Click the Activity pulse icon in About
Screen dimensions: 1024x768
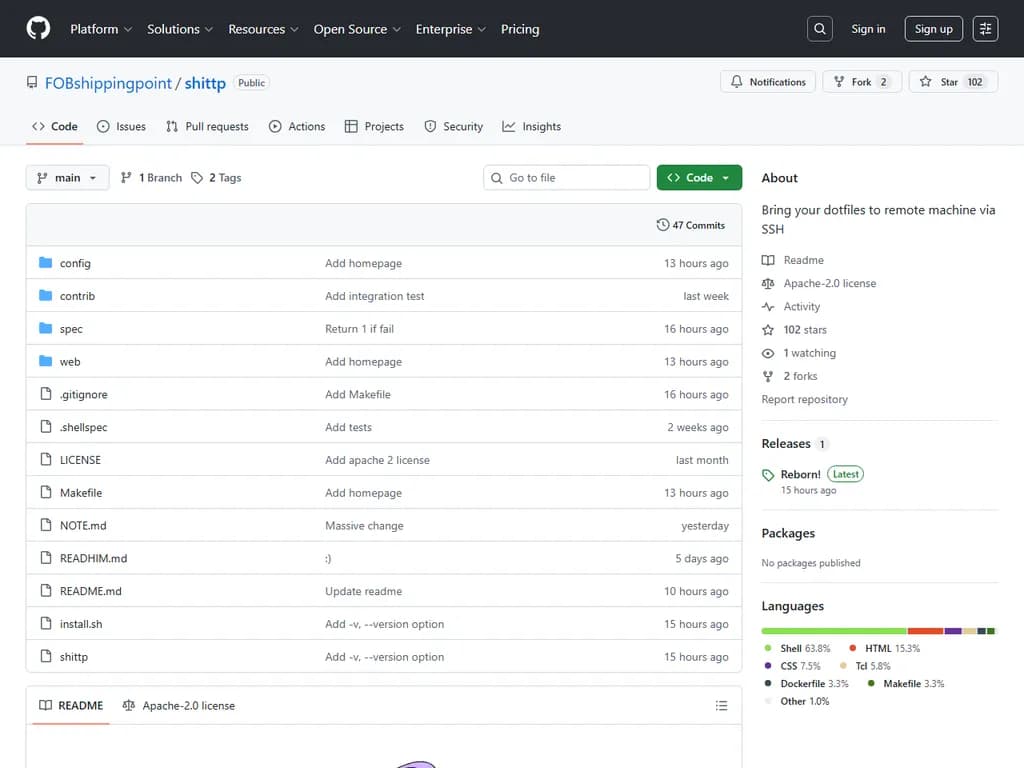coord(768,307)
